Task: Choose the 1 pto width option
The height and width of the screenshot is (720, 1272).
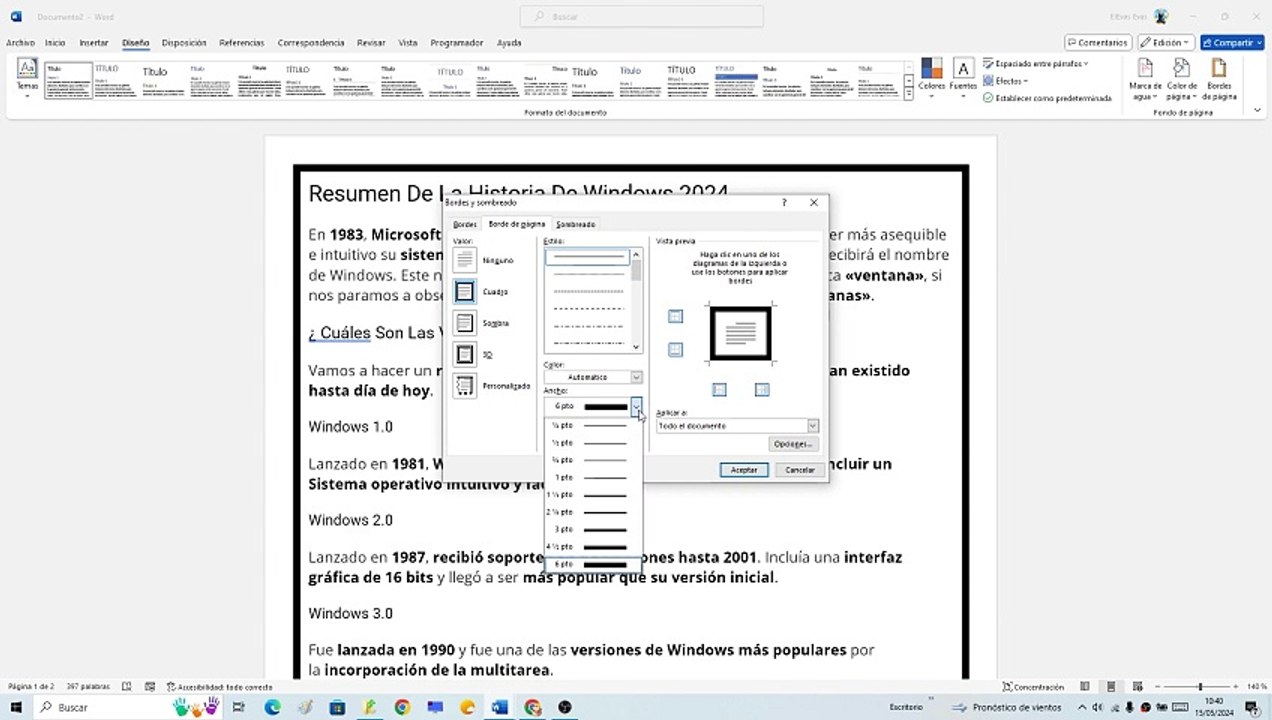Action: pyautogui.click(x=593, y=477)
